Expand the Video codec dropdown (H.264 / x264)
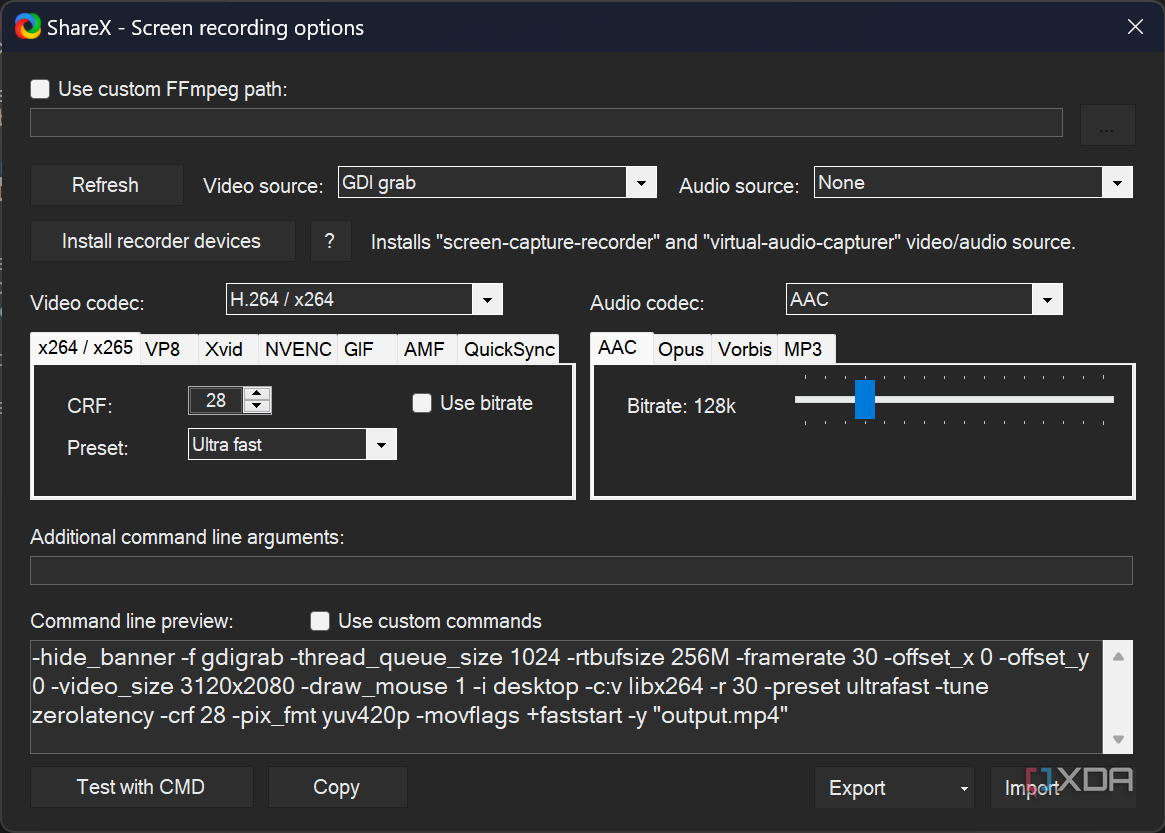Screen dimensions: 1165x833 (364, 299)
